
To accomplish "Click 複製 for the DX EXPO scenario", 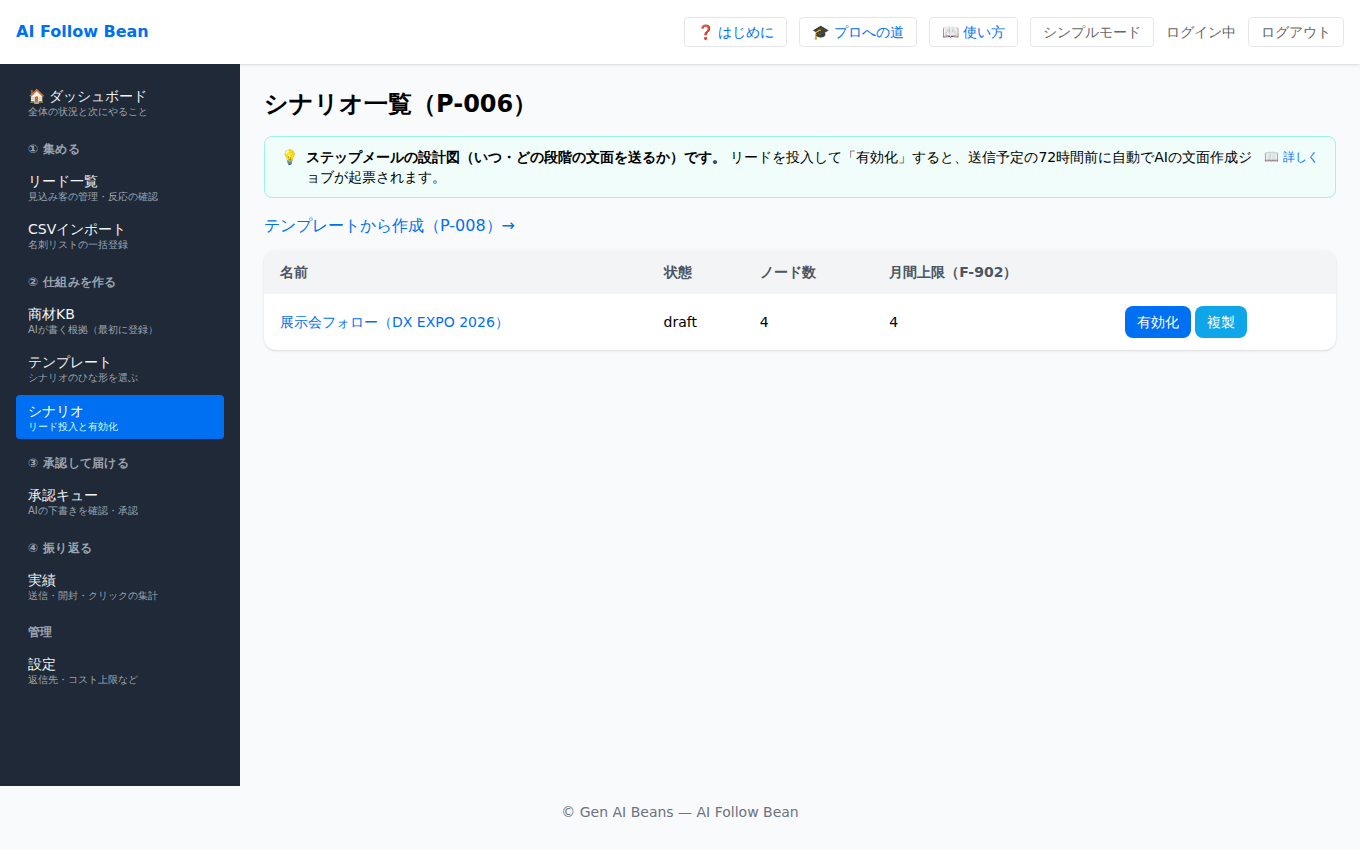I will tap(1221, 322).
